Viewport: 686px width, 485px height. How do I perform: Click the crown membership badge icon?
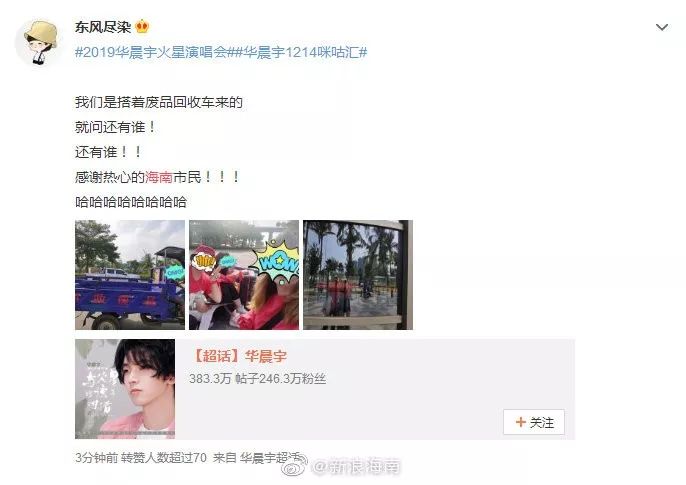tap(142, 27)
